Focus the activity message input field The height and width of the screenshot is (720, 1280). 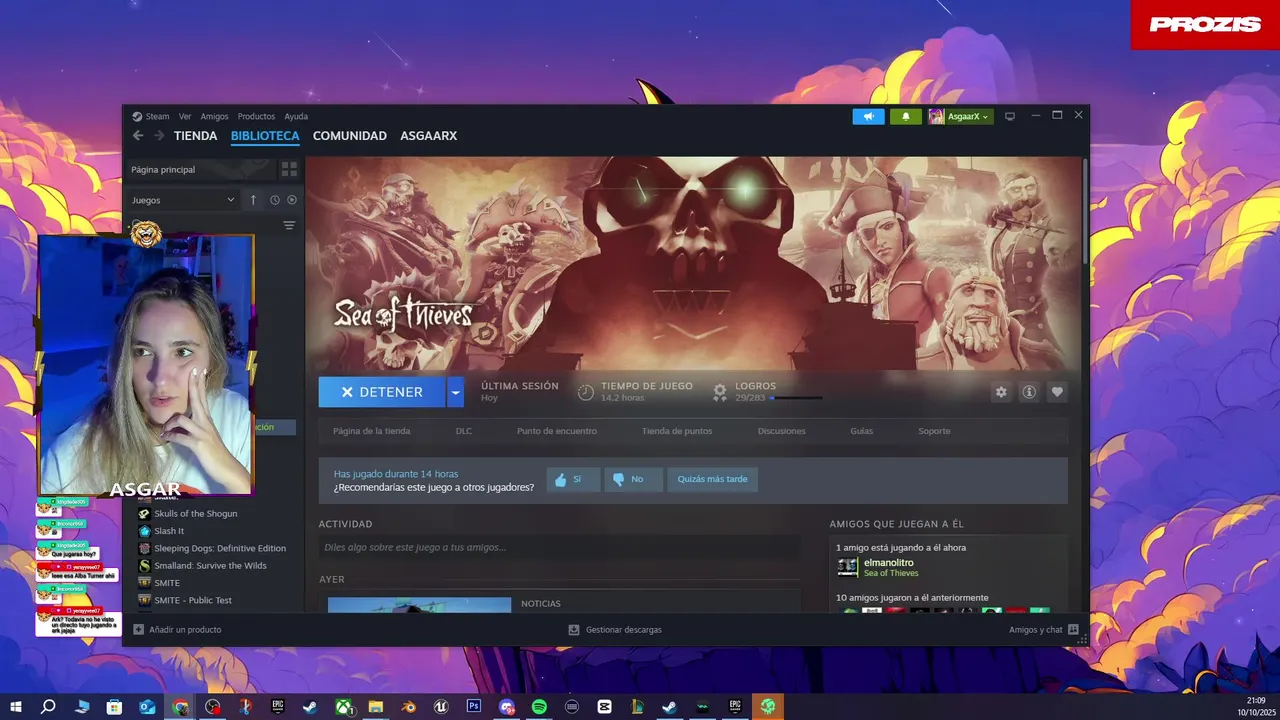pos(559,547)
